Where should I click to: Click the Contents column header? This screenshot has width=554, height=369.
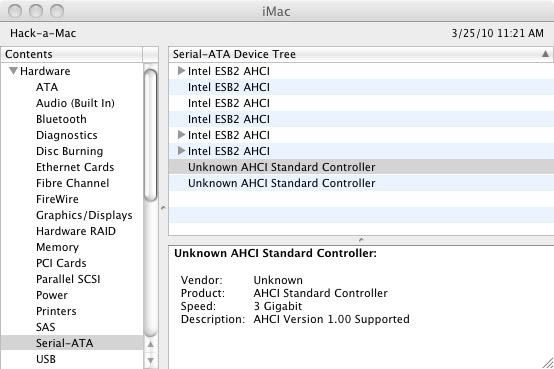(72, 54)
